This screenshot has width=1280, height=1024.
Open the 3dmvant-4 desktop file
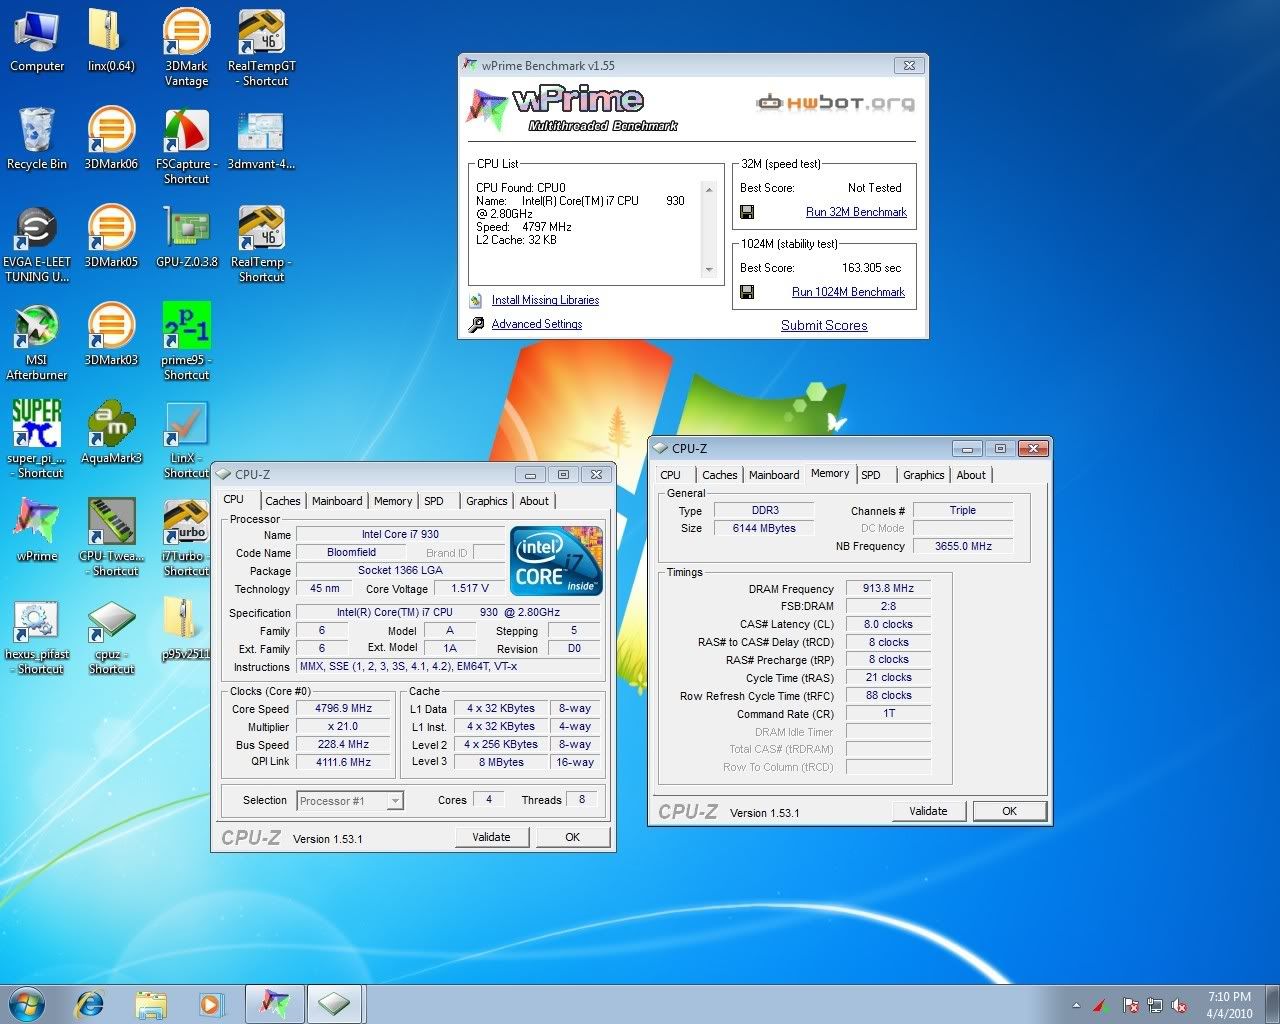tap(261, 139)
